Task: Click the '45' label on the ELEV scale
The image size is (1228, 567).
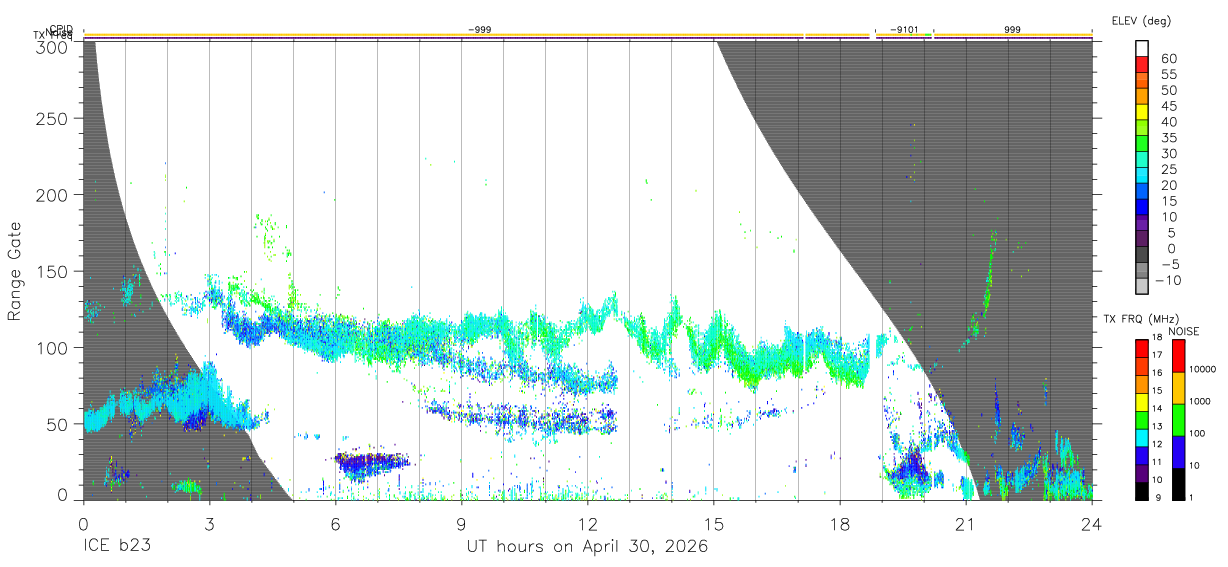Action: point(1168,106)
